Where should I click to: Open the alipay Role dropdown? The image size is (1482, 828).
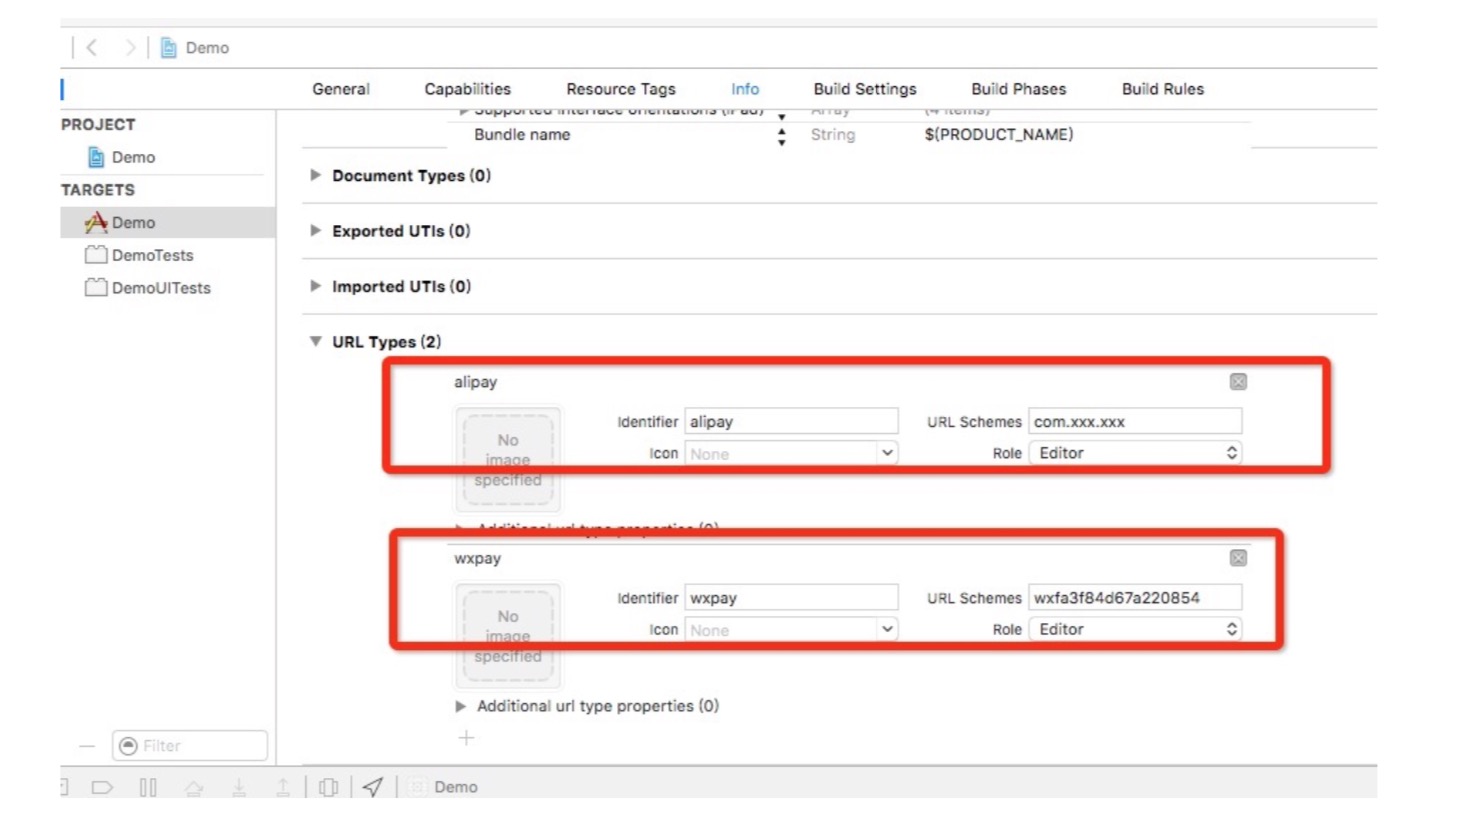(x=1135, y=453)
